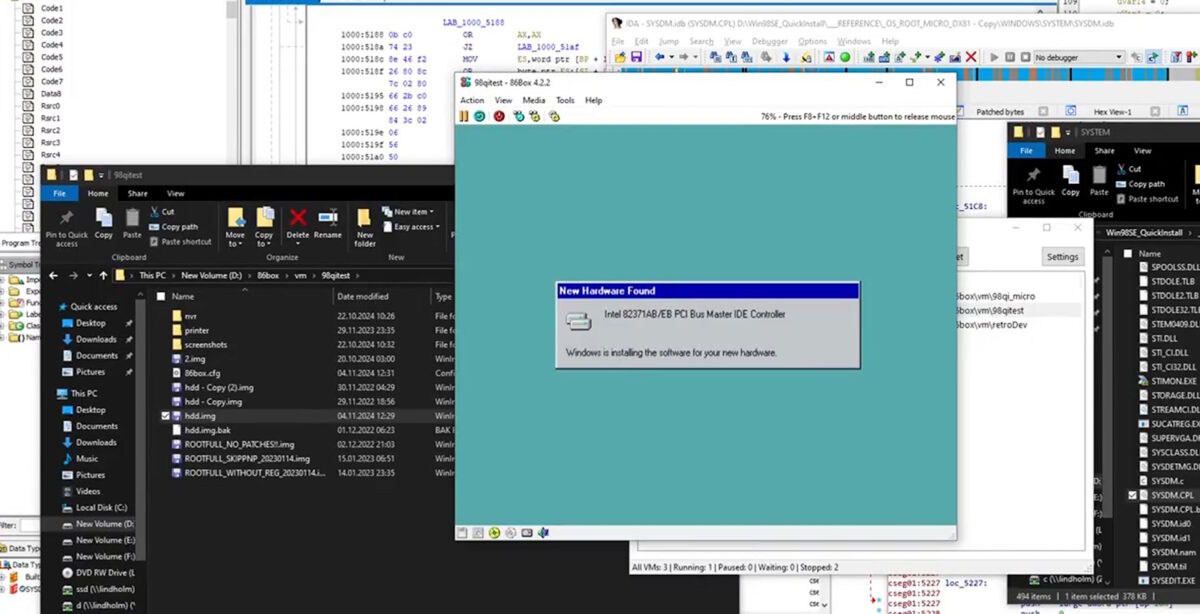1200x614 pixels.
Task: Click Pin to Quick access in SYSTEM Explorer
Action: click(1033, 184)
